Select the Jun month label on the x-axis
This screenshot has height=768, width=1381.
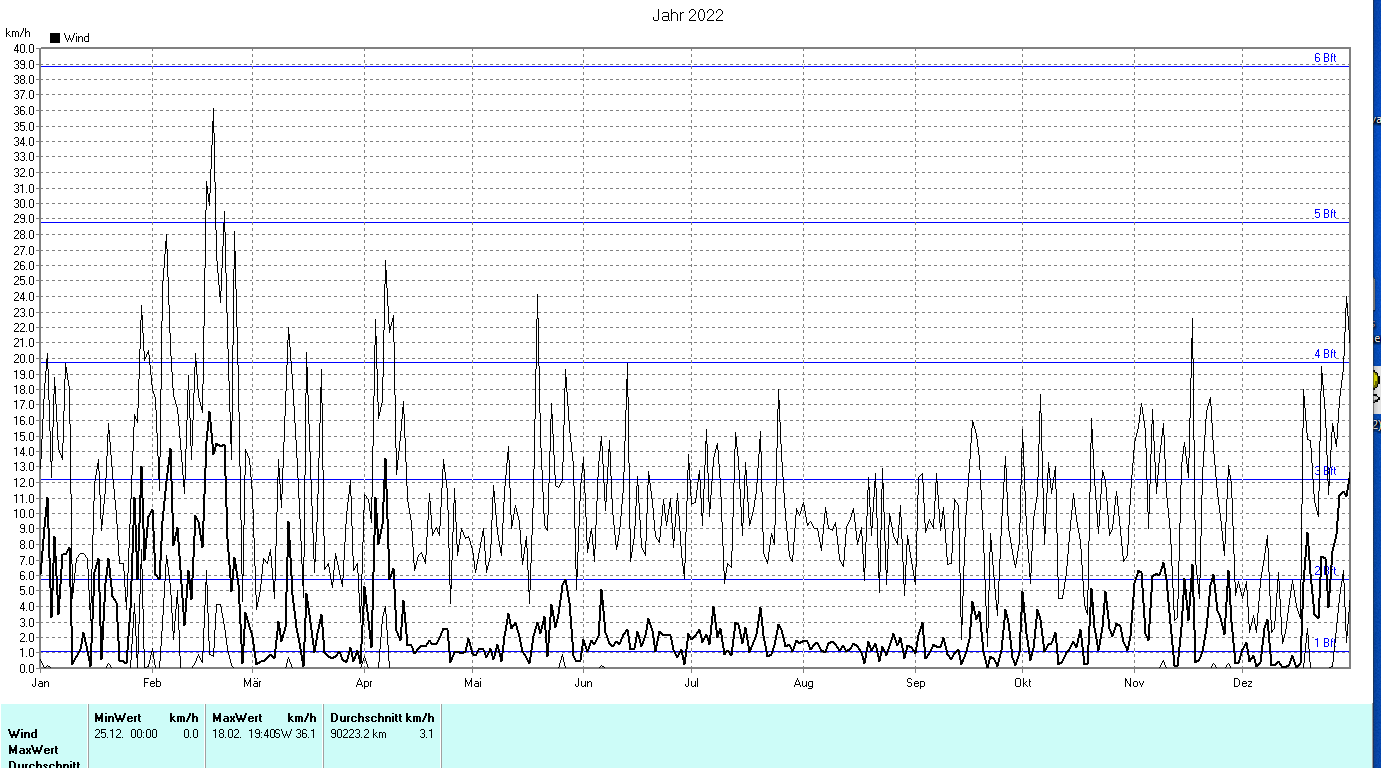(x=583, y=683)
